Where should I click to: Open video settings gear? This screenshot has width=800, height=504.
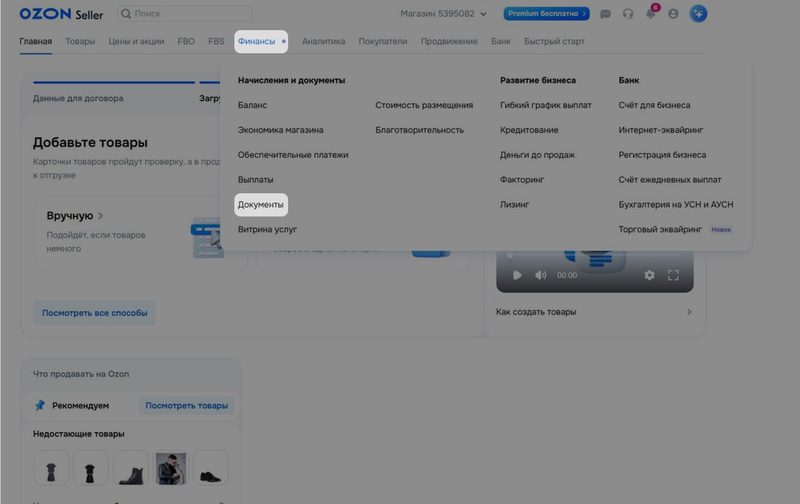(x=649, y=275)
